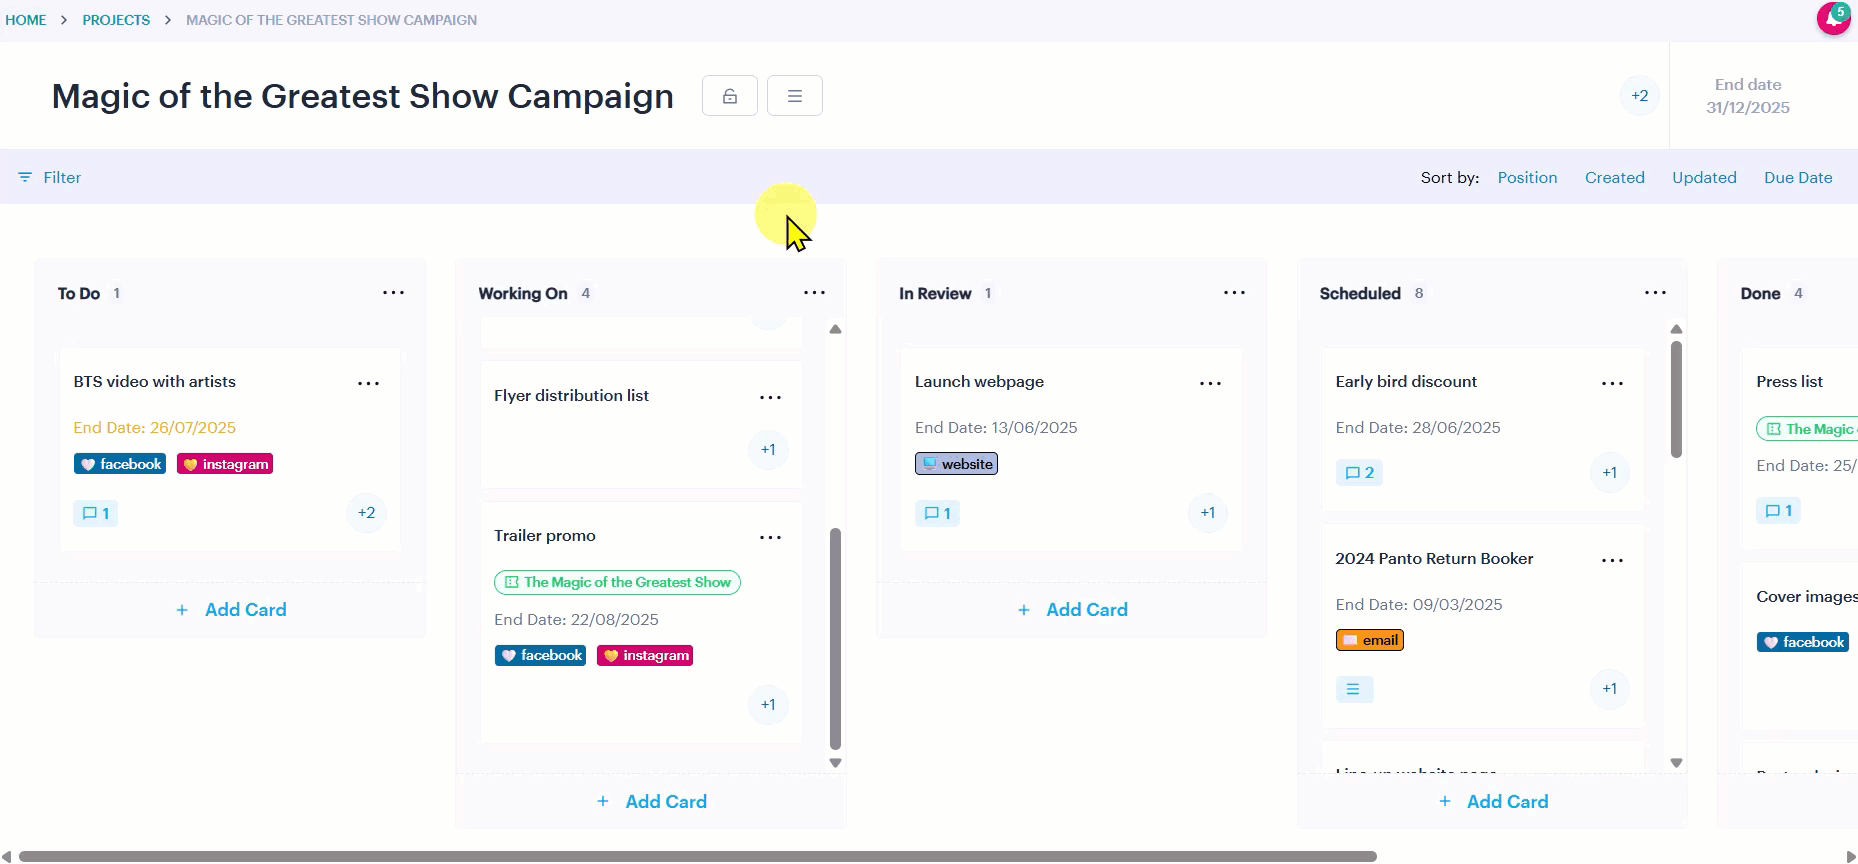Open the To Do column options menu
The height and width of the screenshot is (864, 1858).
click(394, 293)
